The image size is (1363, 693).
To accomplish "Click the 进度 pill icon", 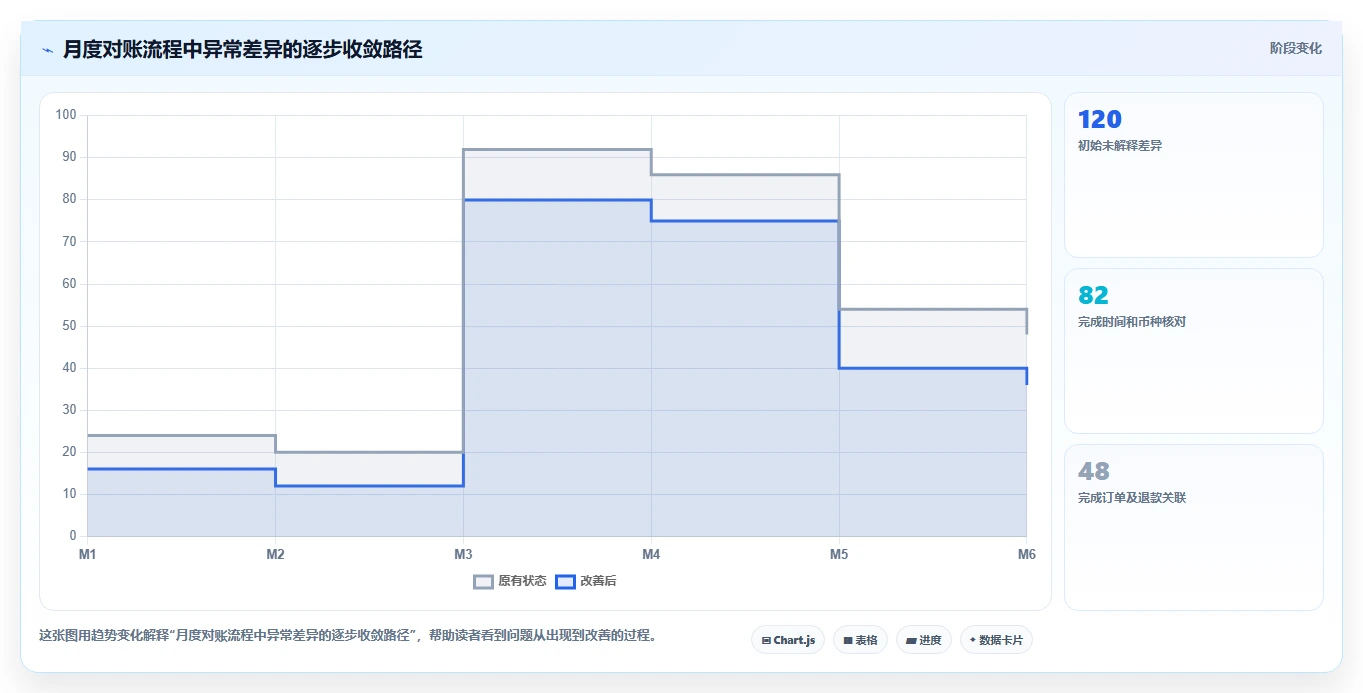I will click(x=911, y=640).
